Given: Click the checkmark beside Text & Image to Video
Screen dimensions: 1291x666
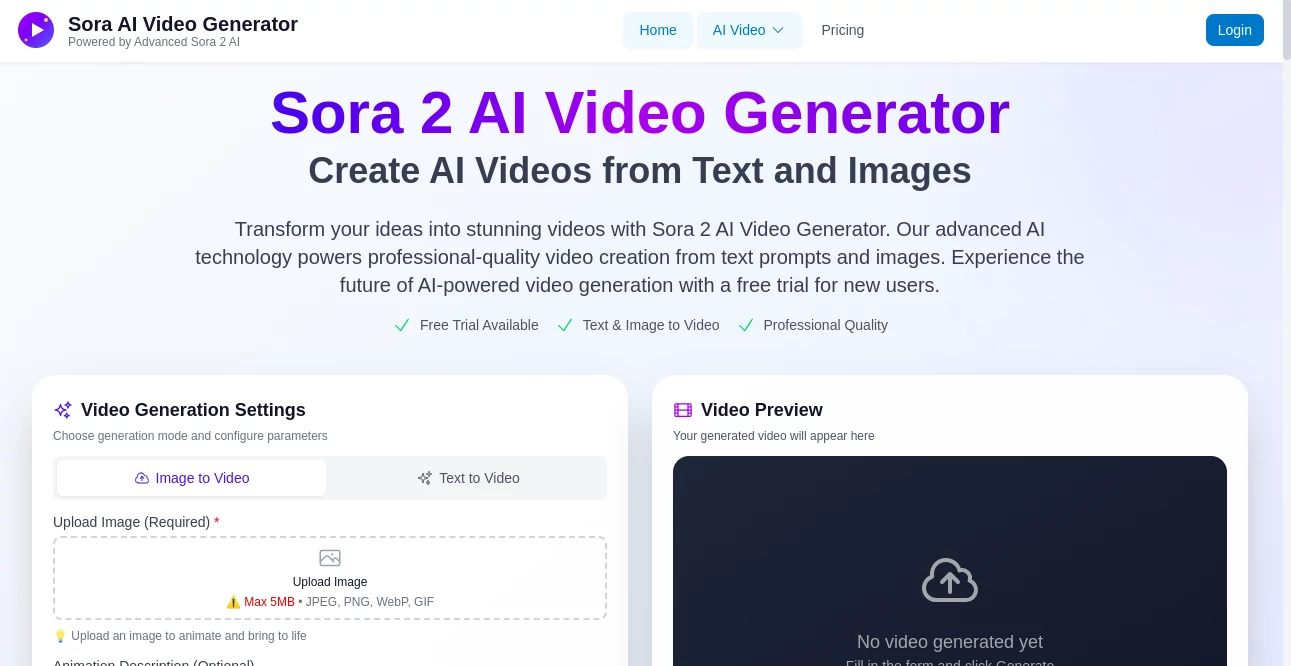Looking at the screenshot, I should [x=565, y=325].
